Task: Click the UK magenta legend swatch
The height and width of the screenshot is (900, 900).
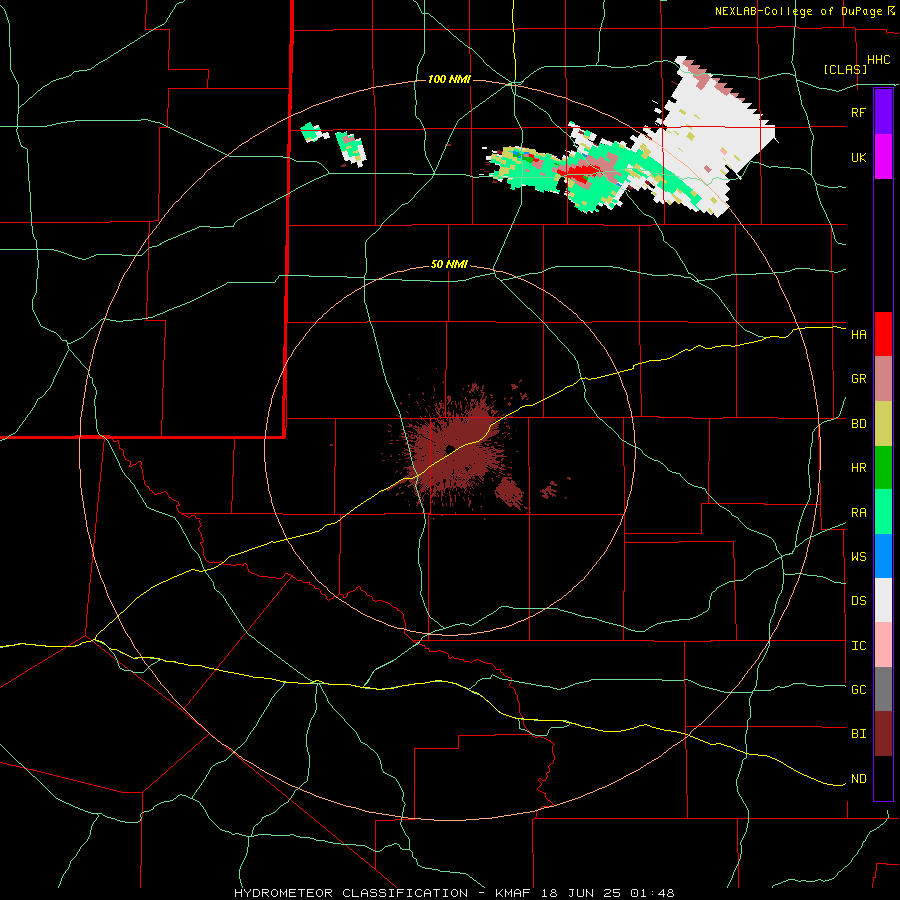Action: (883, 157)
